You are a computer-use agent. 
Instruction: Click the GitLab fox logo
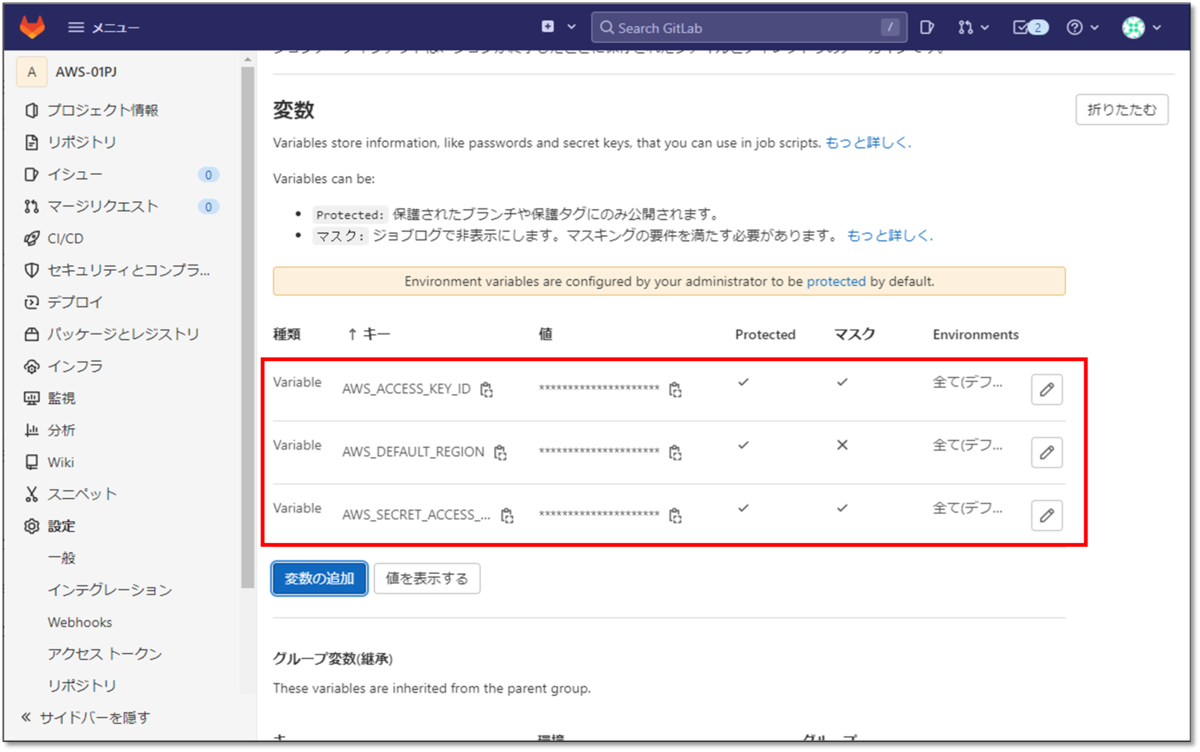[x=31, y=27]
